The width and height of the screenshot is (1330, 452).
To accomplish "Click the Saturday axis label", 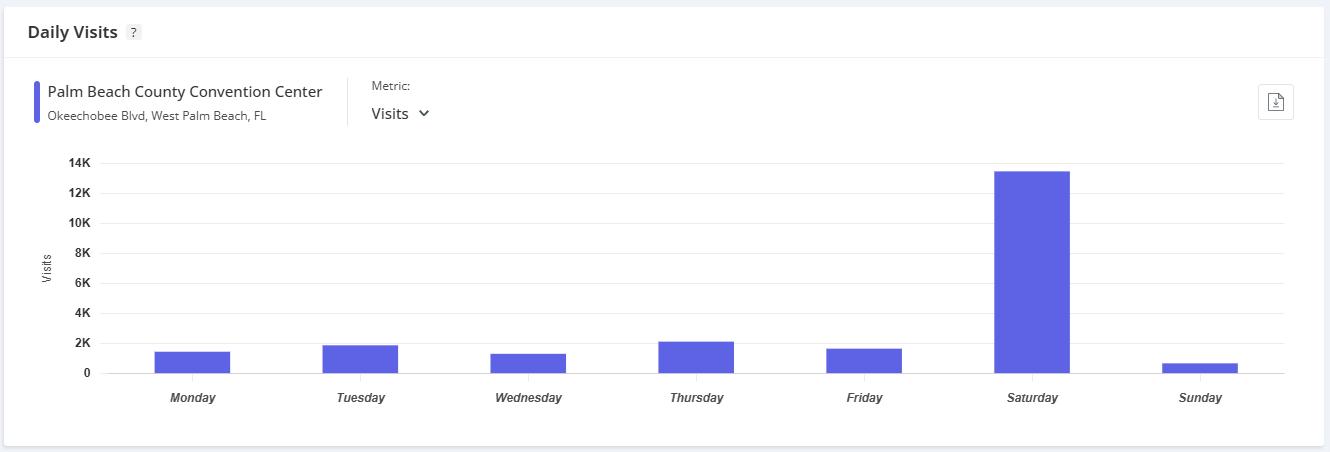I will [x=1032, y=398].
